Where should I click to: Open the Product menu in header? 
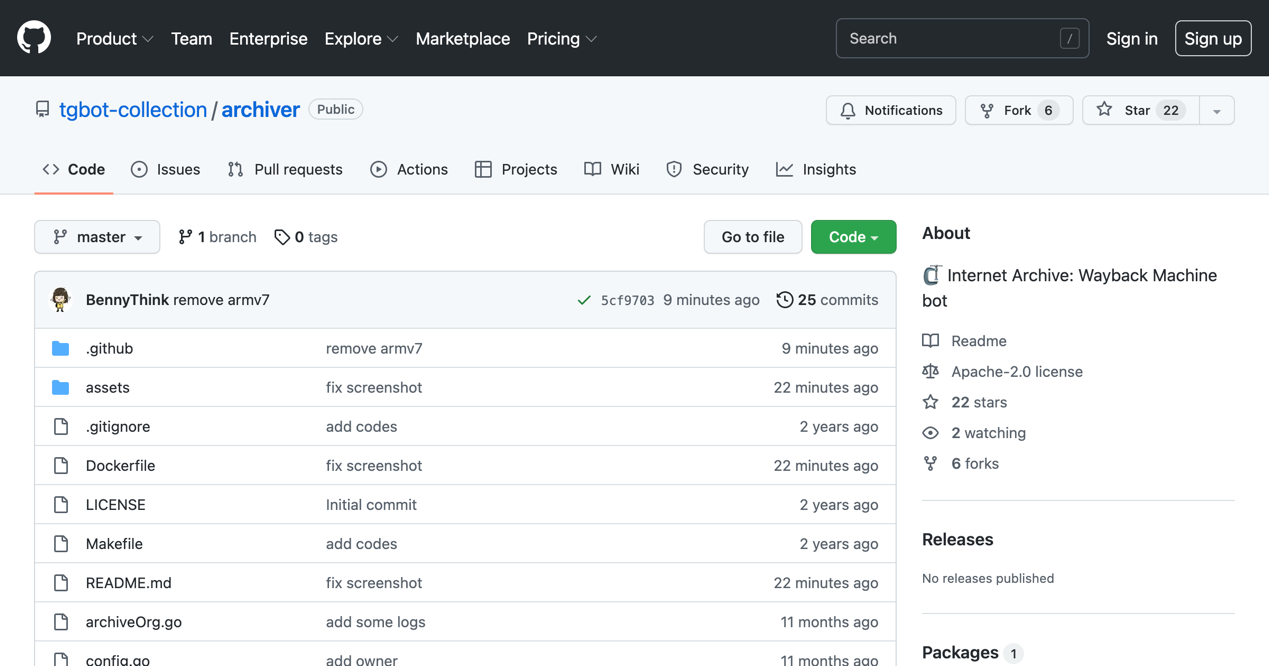pos(114,38)
